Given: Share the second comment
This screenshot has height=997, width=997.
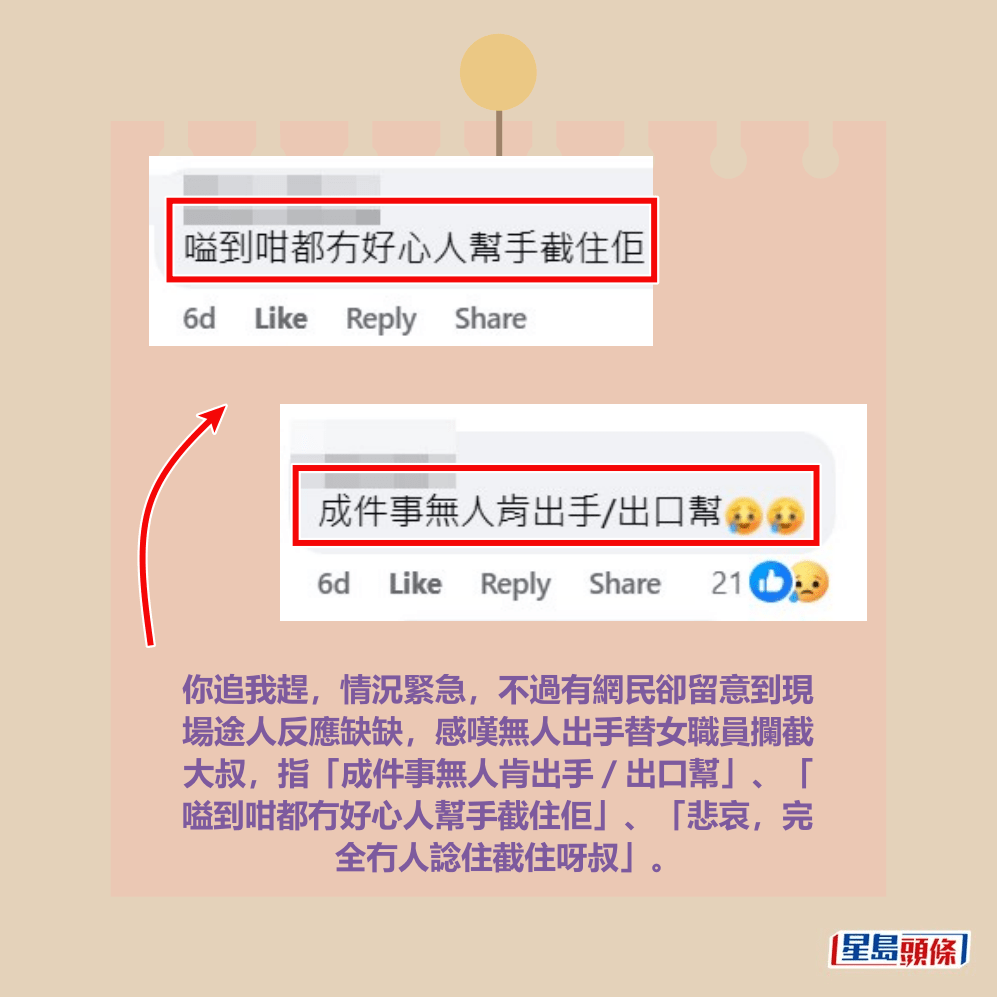Looking at the screenshot, I should (x=625, y=584).
